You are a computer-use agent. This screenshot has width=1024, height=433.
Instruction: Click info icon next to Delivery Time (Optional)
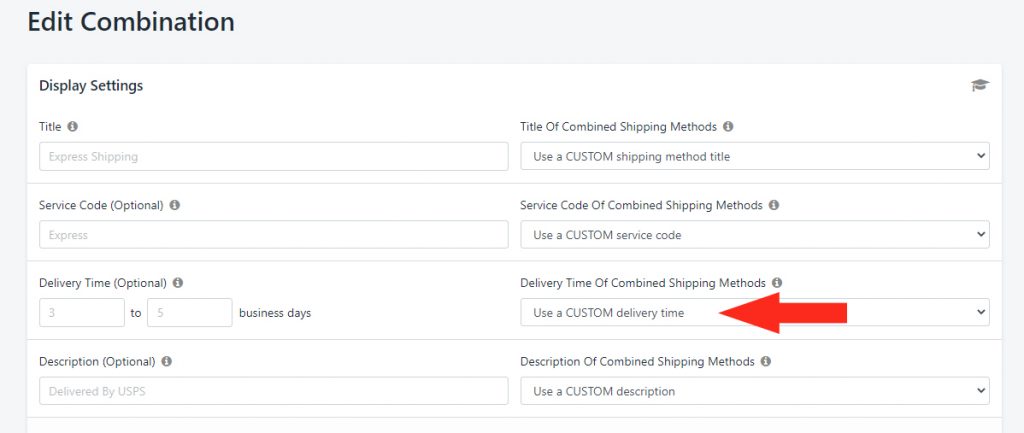[178, 283]
